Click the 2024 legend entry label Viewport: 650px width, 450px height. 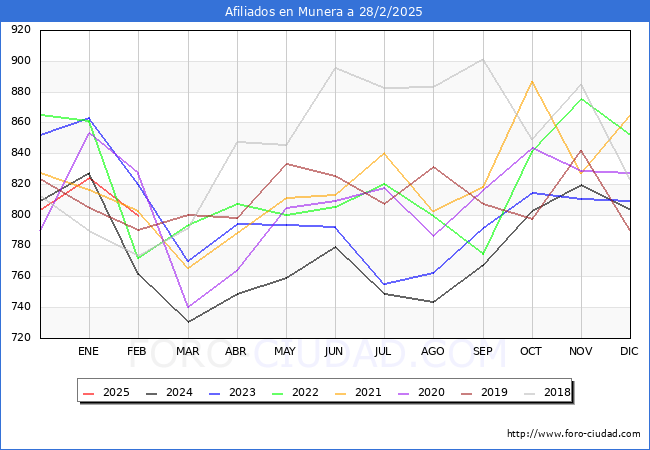179,392
